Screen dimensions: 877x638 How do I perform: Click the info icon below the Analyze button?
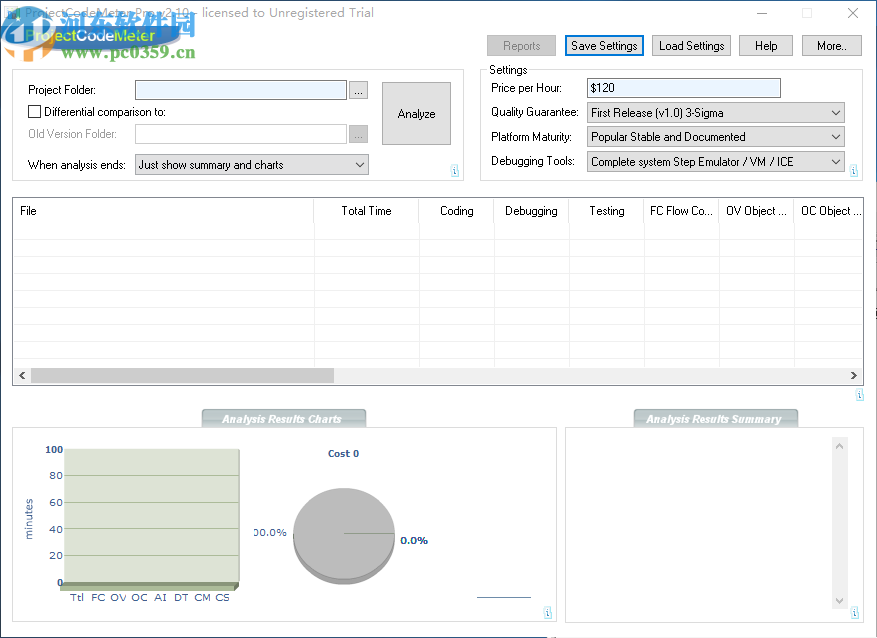tap(455, 171)
